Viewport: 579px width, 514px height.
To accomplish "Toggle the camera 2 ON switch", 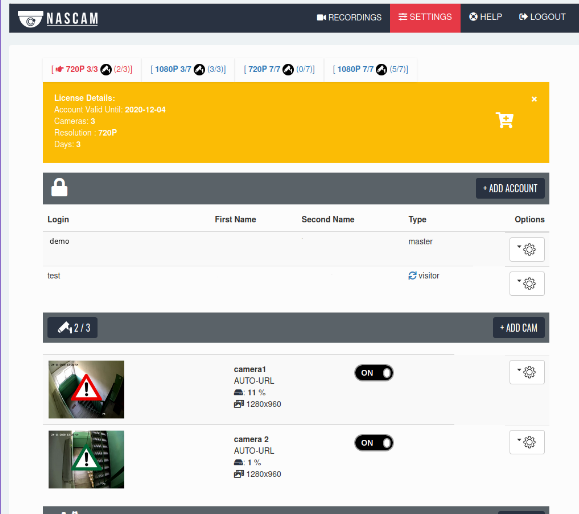I will click(374, 443).
